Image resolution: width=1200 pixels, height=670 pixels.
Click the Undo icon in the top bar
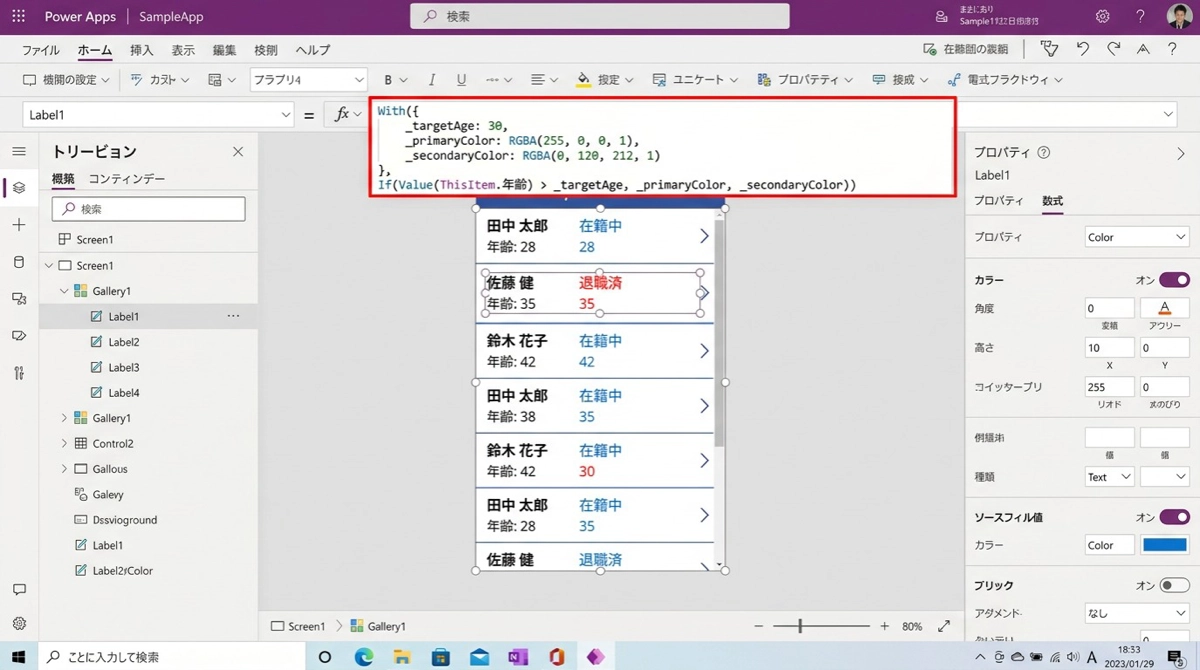1083,49
